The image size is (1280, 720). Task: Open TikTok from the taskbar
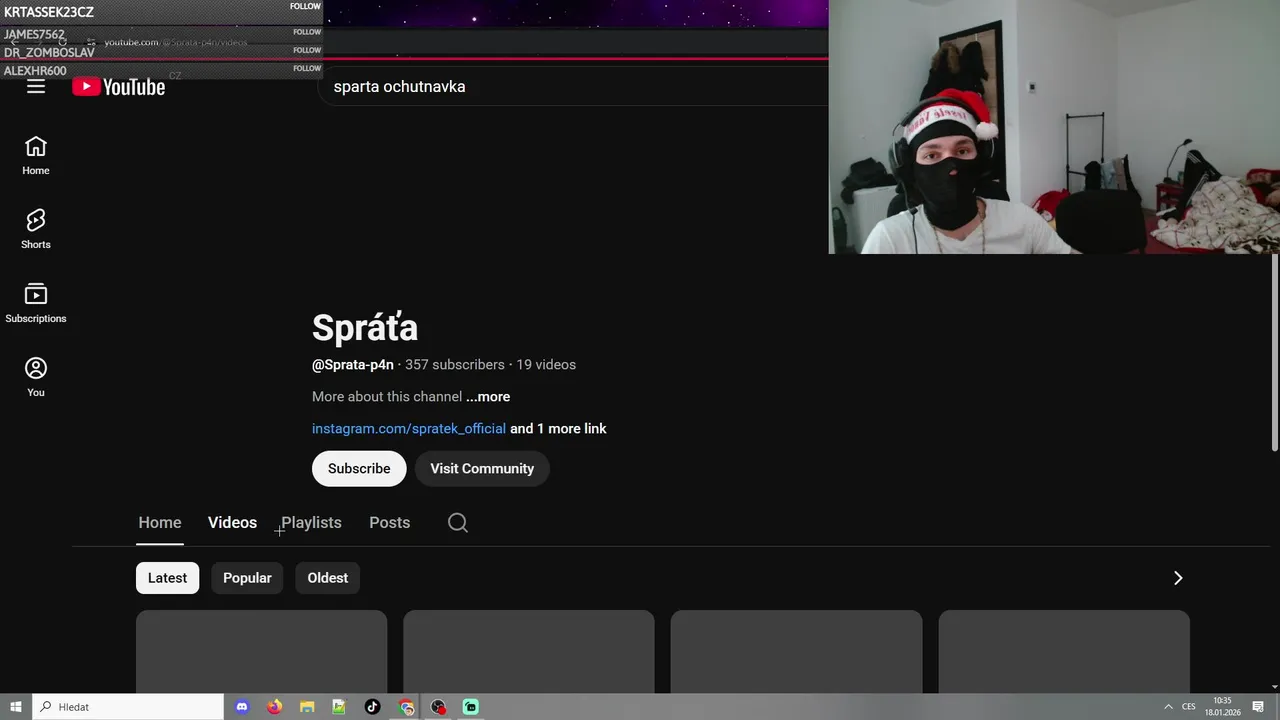[372, 707]
